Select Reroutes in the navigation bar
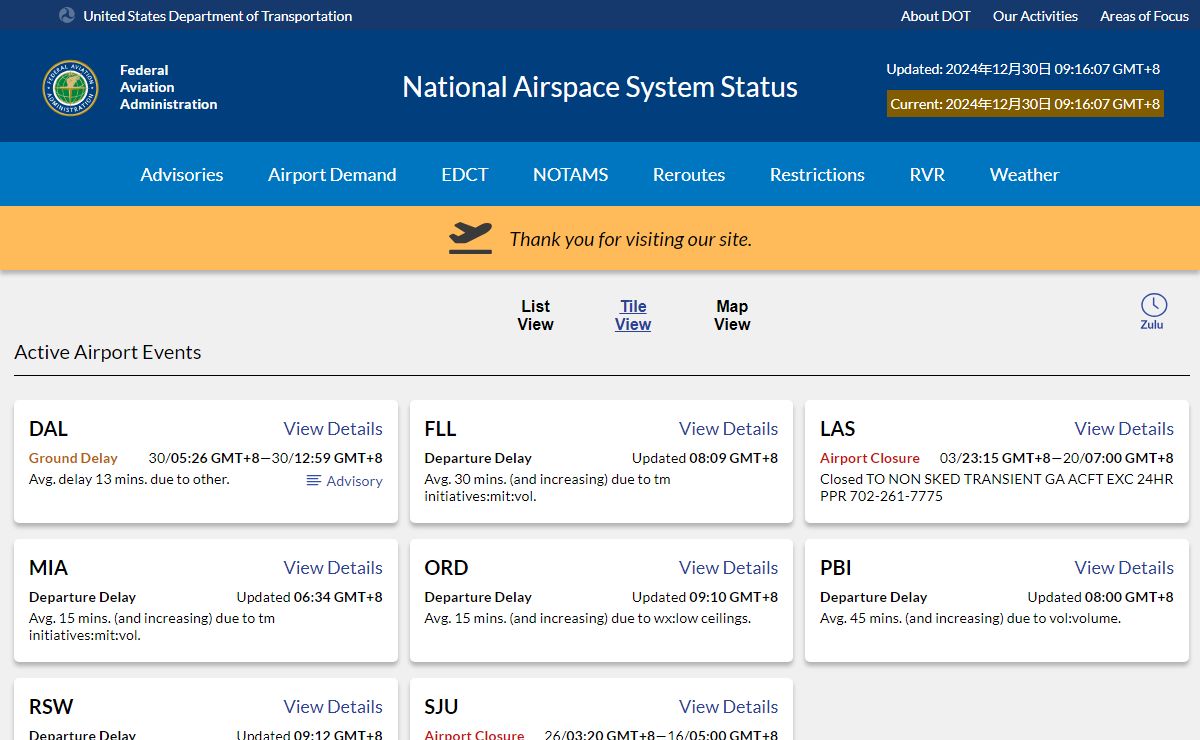 coord(689,174)
